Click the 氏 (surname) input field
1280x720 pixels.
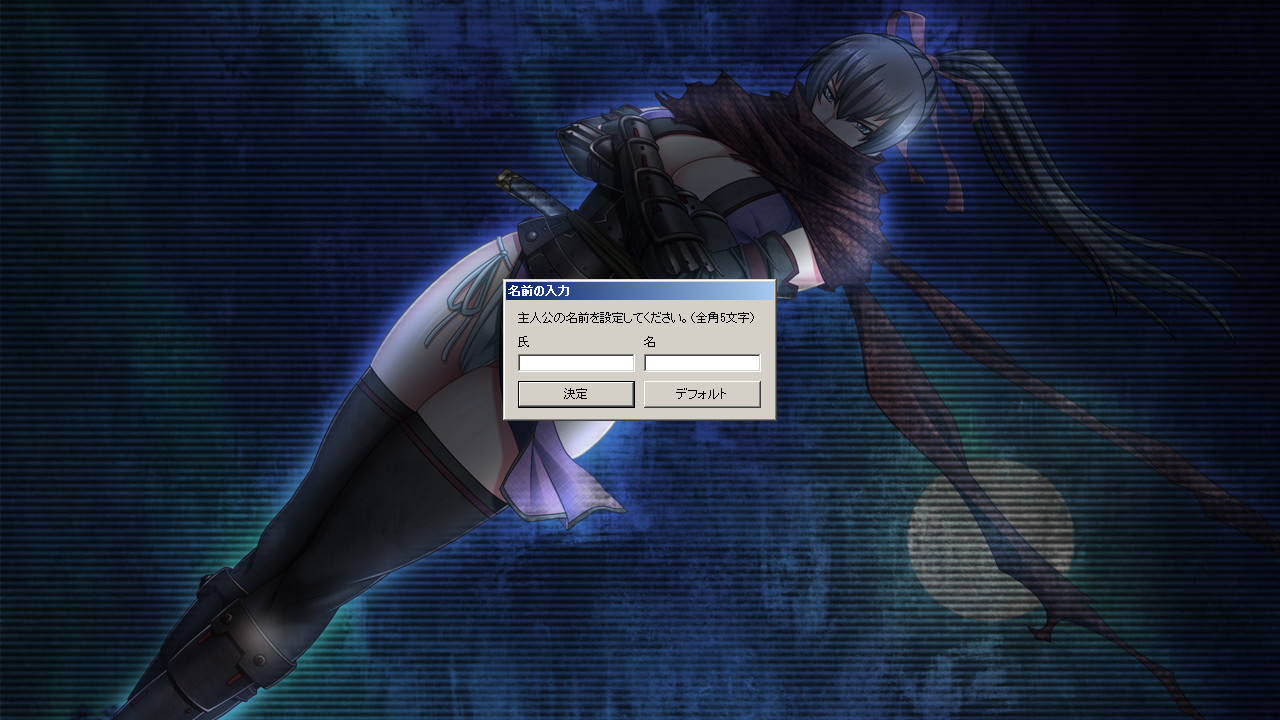[576, 363]
